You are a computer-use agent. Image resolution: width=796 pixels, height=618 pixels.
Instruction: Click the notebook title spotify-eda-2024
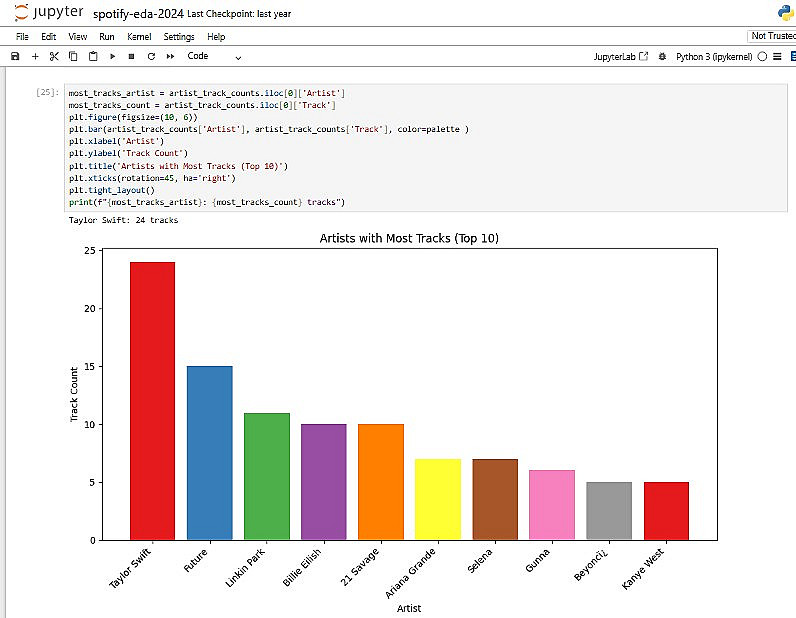pyautogui.click(x=138, y=14)
